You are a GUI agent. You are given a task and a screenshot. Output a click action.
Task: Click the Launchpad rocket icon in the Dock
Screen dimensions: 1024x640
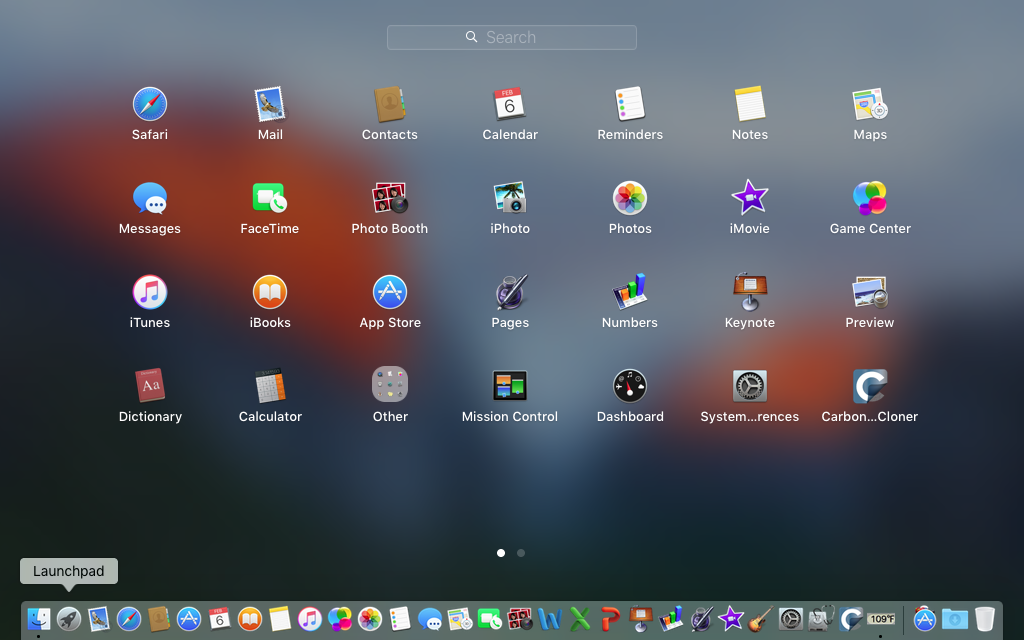point(69,619)
